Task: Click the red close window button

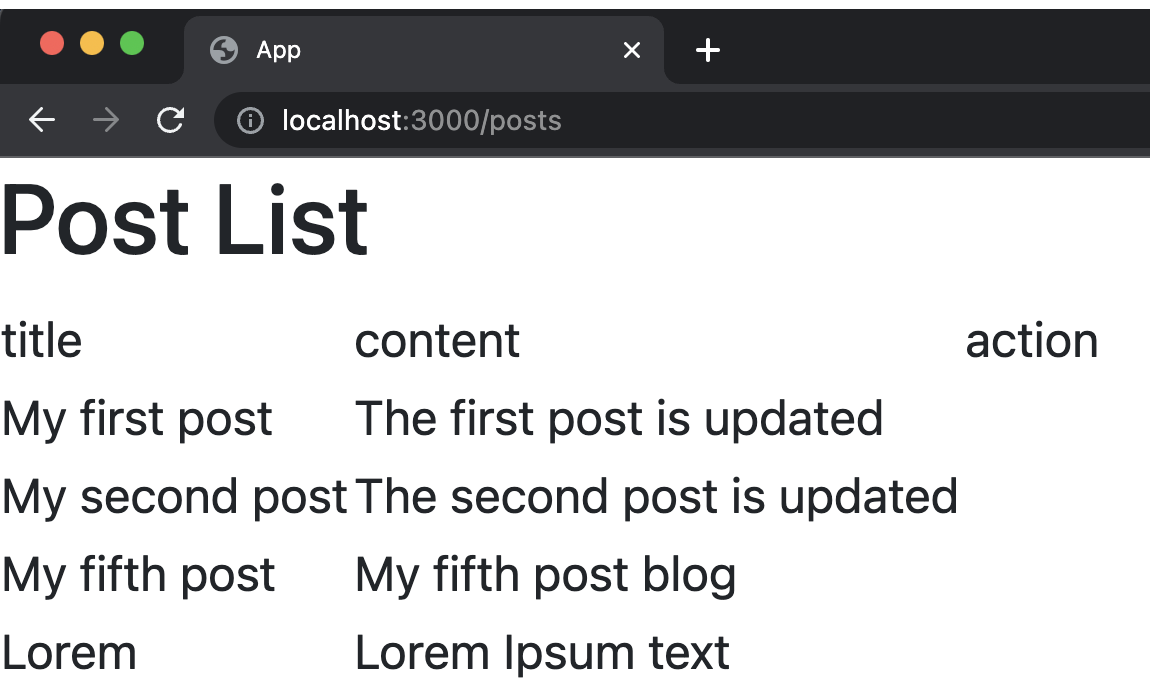Action: click(52, 44)
